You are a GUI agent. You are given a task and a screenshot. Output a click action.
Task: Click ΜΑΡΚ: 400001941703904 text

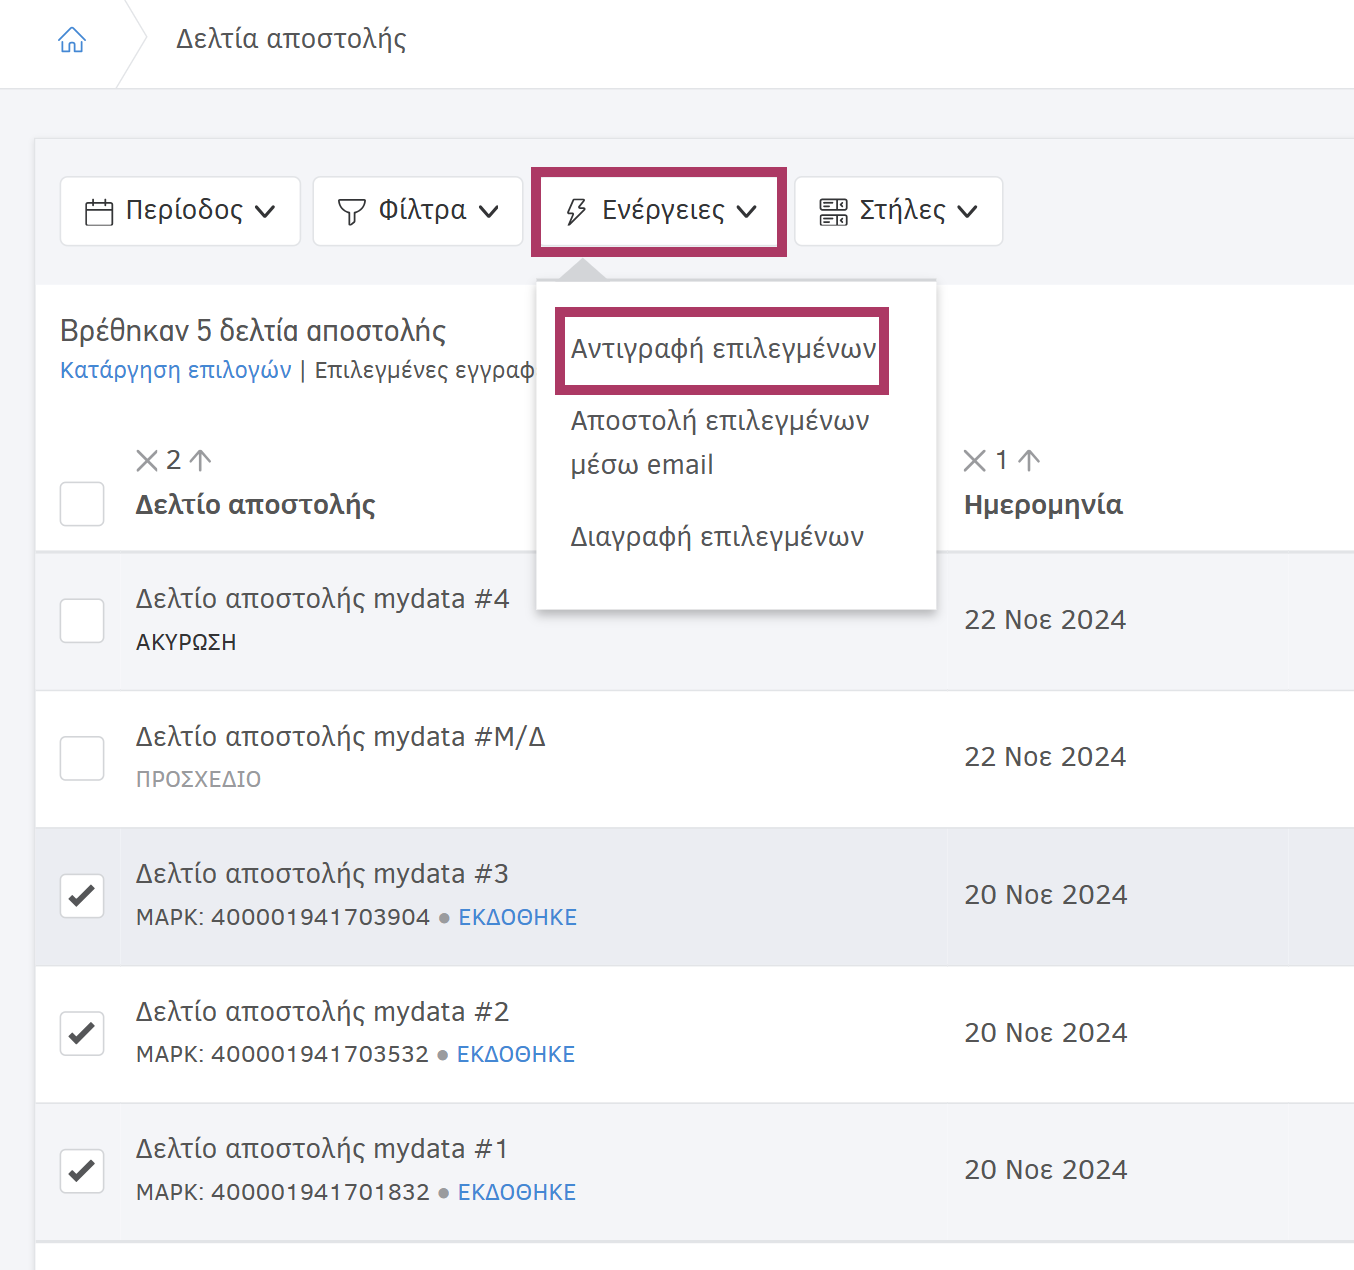click(283, 917)
